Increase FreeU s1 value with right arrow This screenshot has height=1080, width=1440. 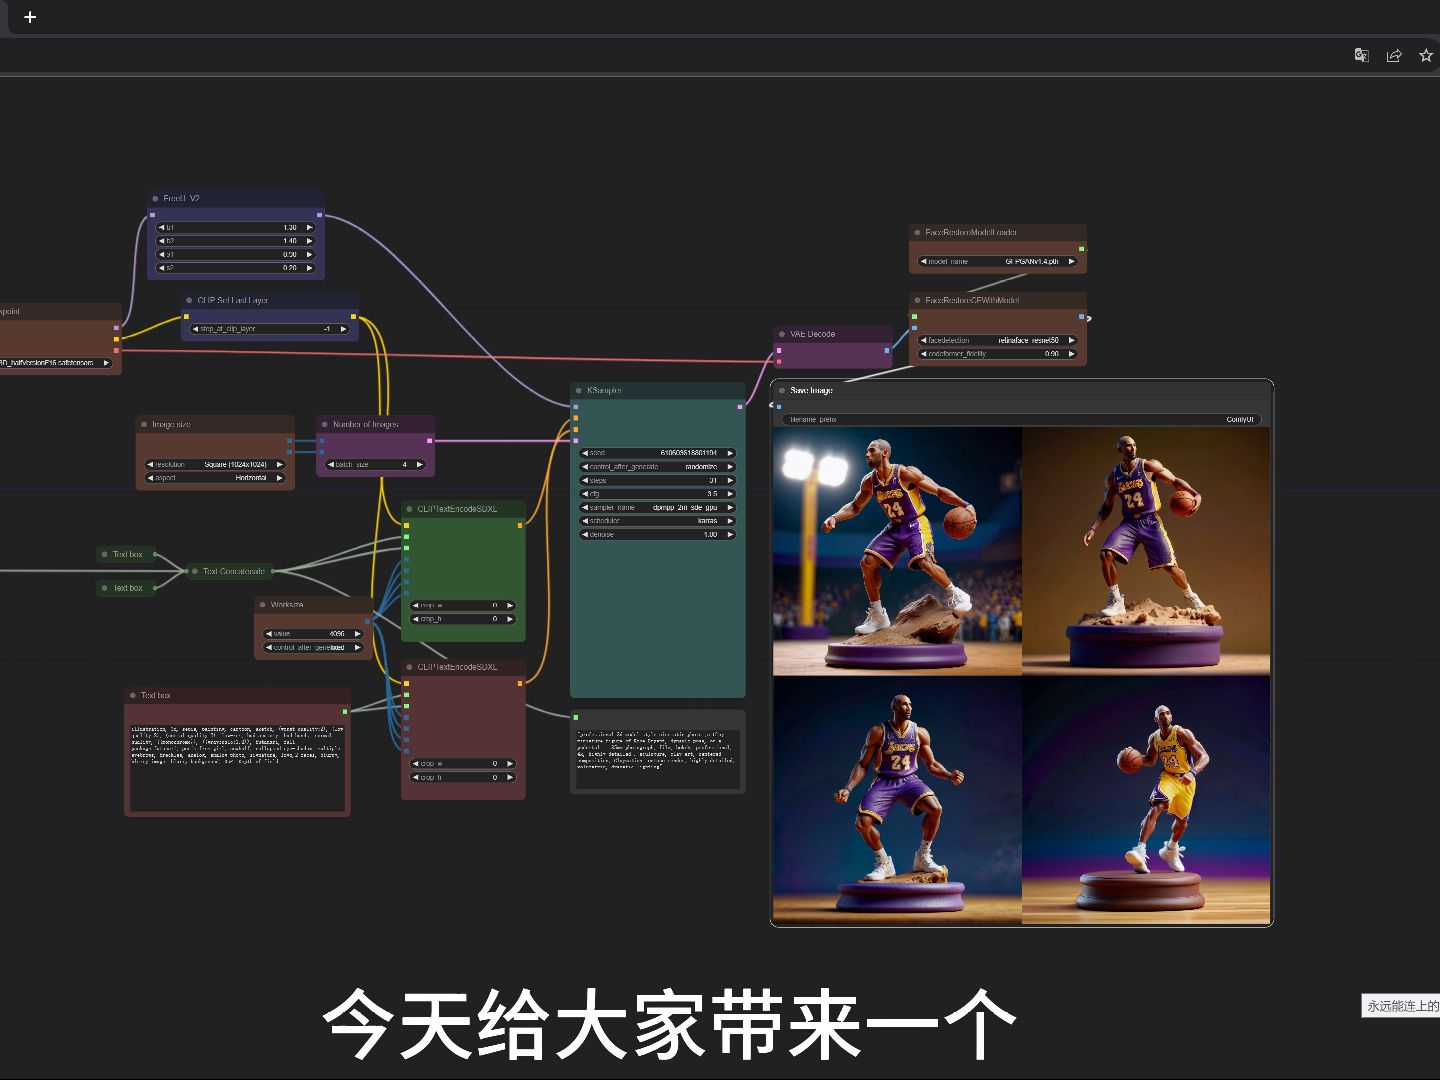coord(309,254)
